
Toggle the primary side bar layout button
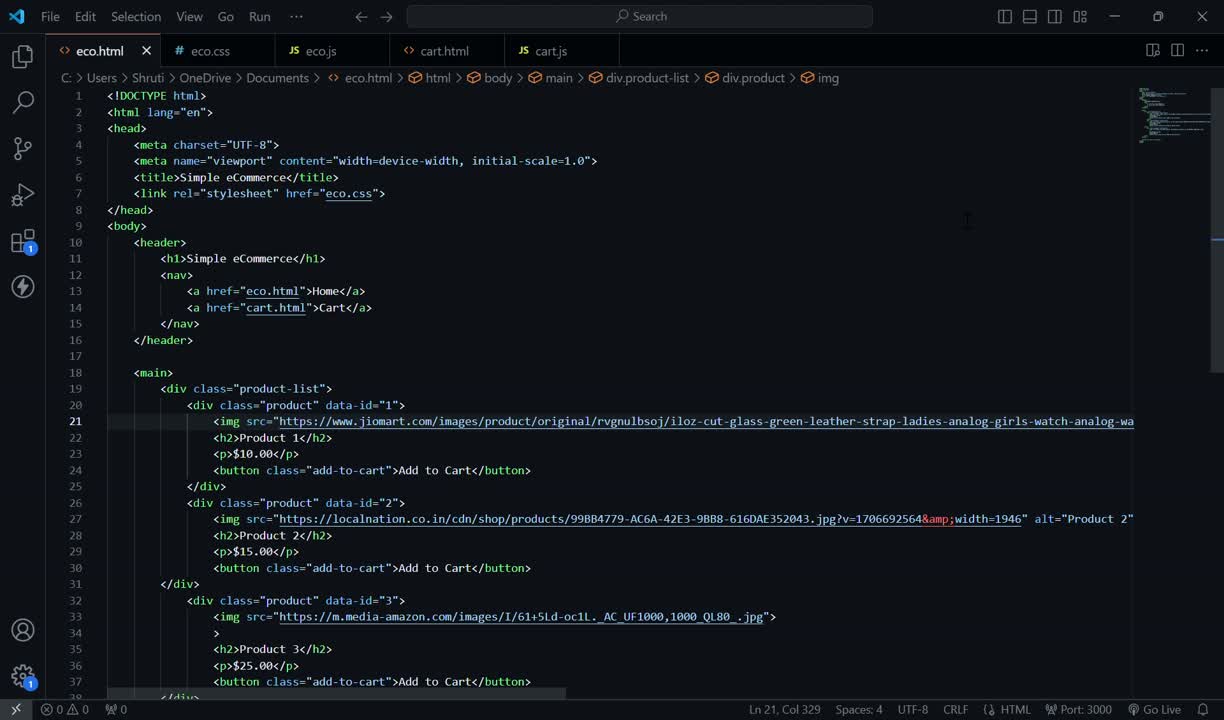(1005, 17)
